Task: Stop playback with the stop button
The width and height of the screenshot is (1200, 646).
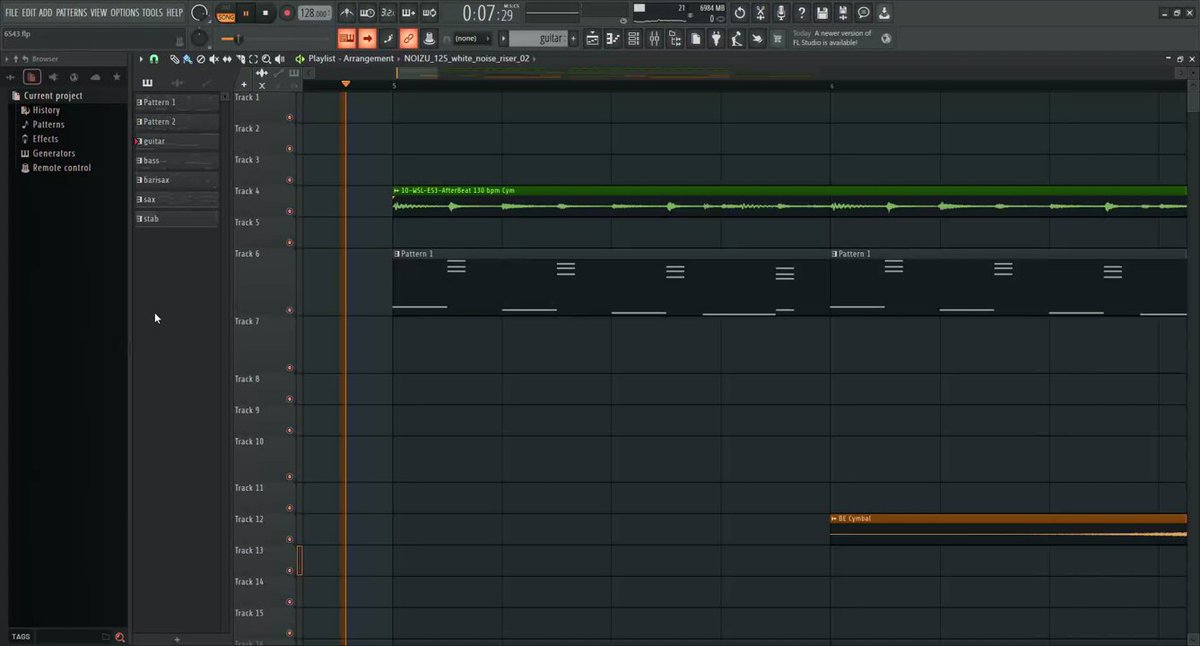Action: click(266, 14)
